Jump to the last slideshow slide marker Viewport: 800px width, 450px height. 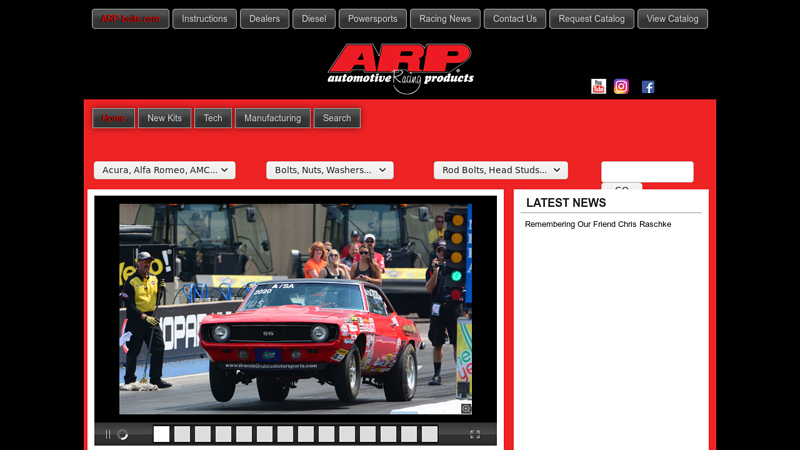click(x=429, y=434)
